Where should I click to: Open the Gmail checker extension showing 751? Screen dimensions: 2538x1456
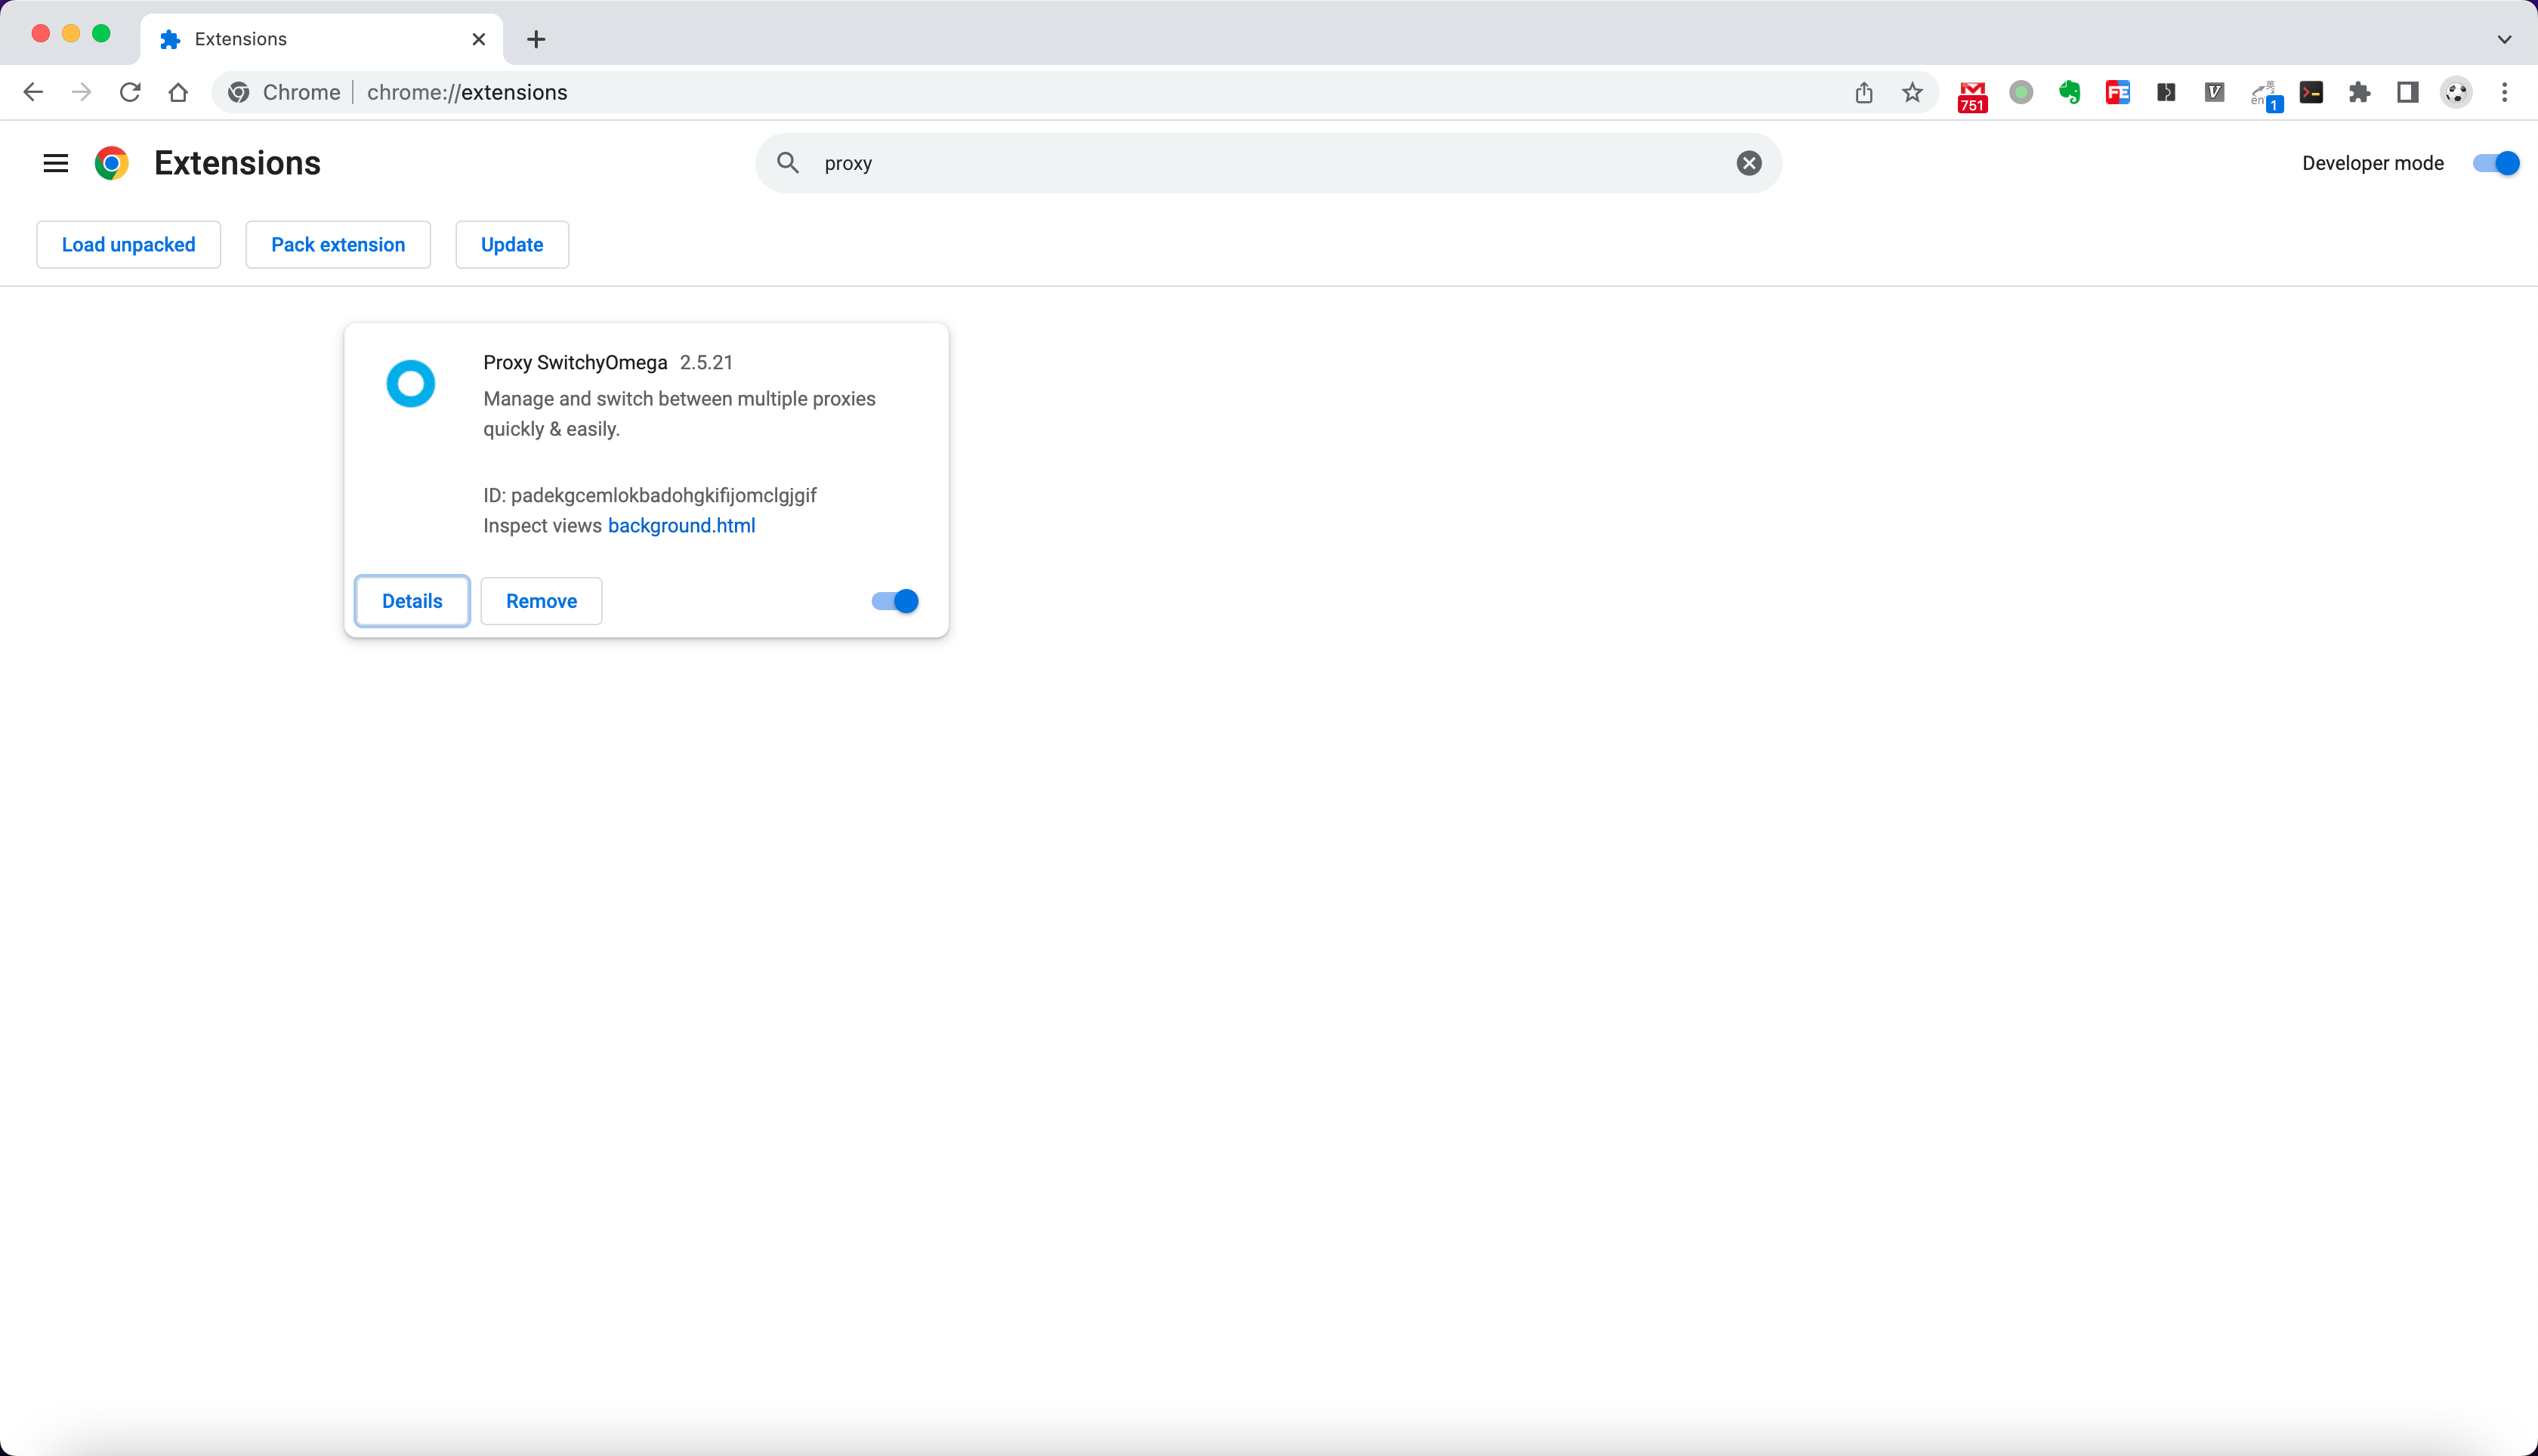pyautogui.click(x=1971, y=94)
